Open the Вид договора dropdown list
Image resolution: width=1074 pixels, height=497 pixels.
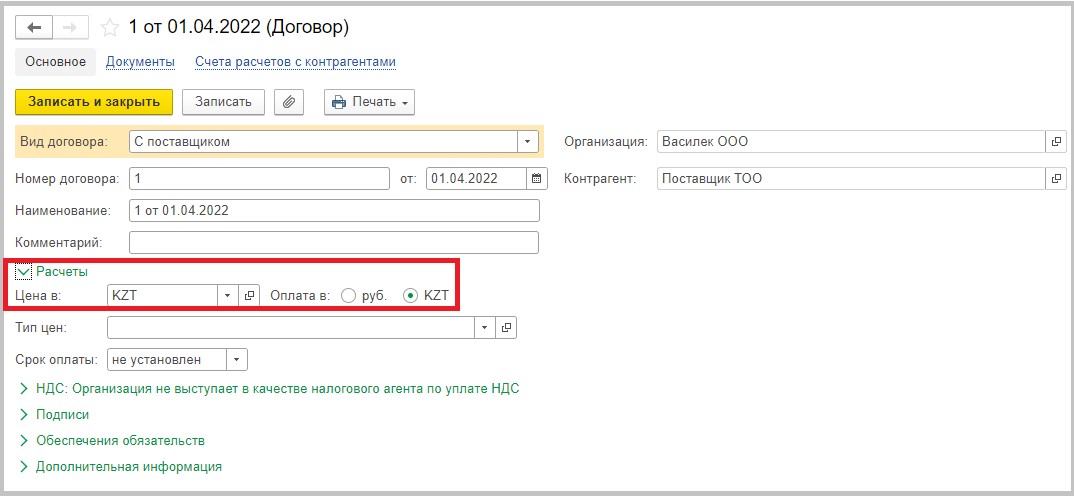(x=527, y=142)
